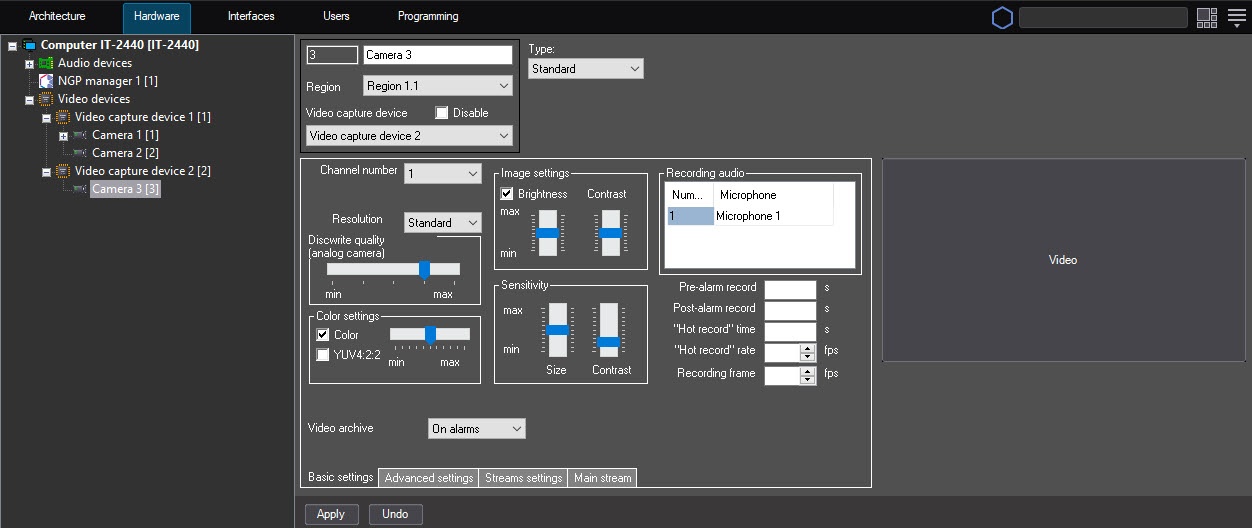Click the Computer IT-2440 monitor icon
Viewport: 1252px width, 528px height.
(x=29, y=45)
